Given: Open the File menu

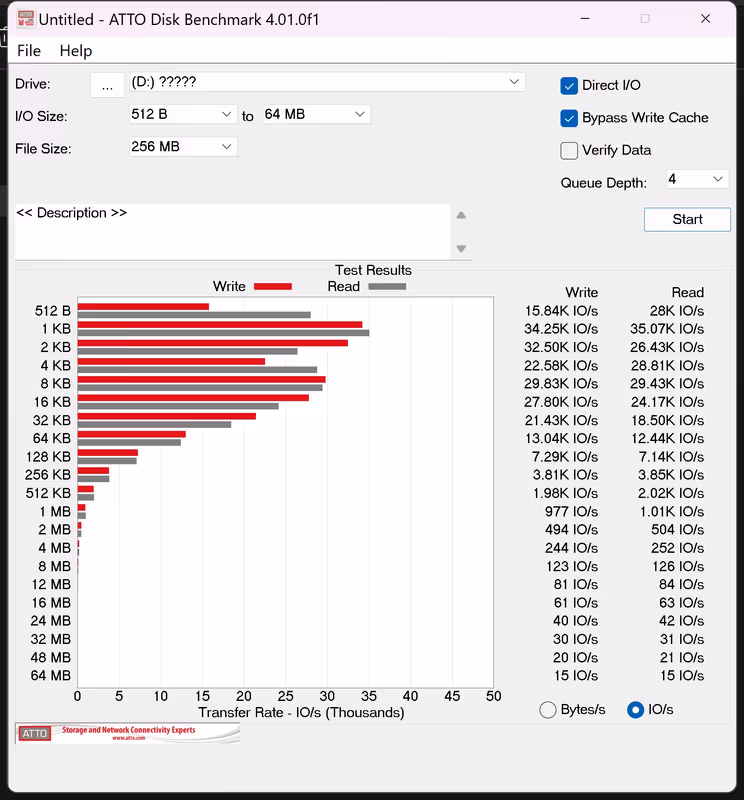Looking at the screenshot, I should 29,51.
